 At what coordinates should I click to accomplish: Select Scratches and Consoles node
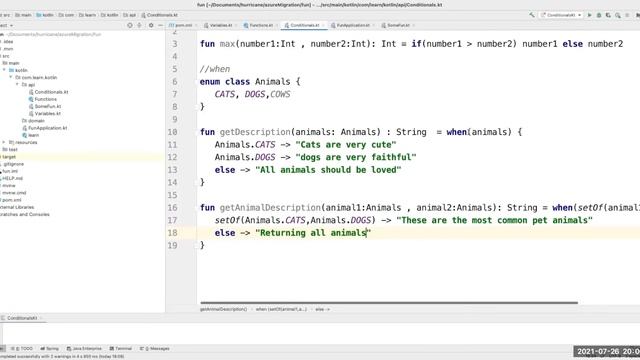coord(24,214)
